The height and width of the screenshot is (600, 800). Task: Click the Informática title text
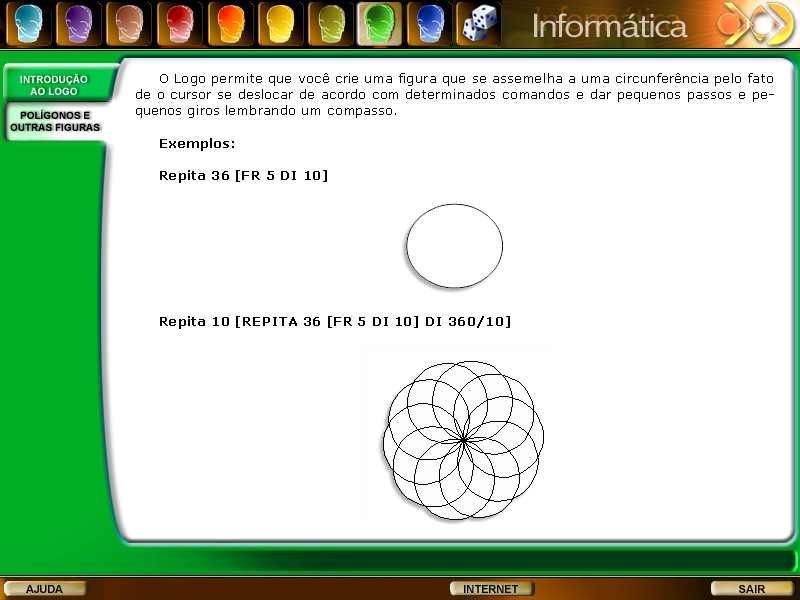click(610, 26)
